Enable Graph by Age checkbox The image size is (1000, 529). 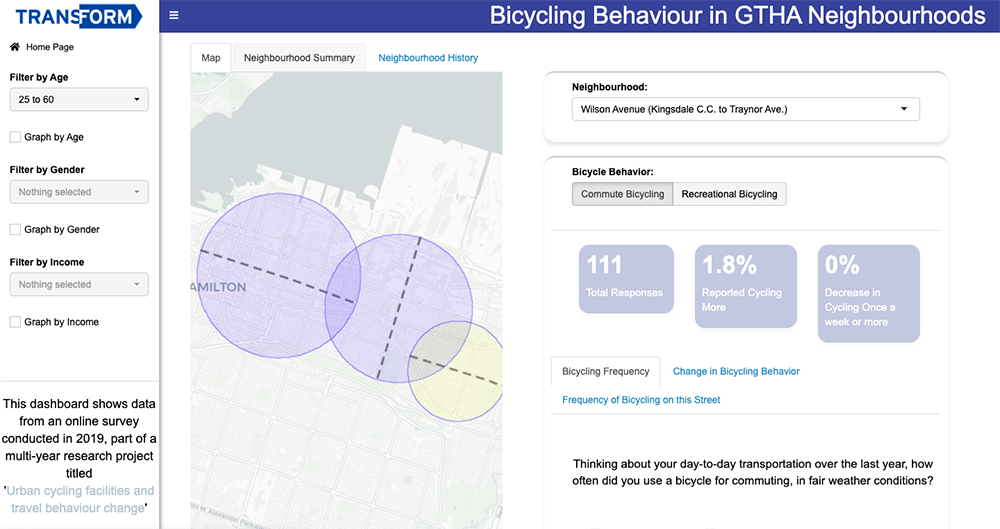(x=15, y=137)
